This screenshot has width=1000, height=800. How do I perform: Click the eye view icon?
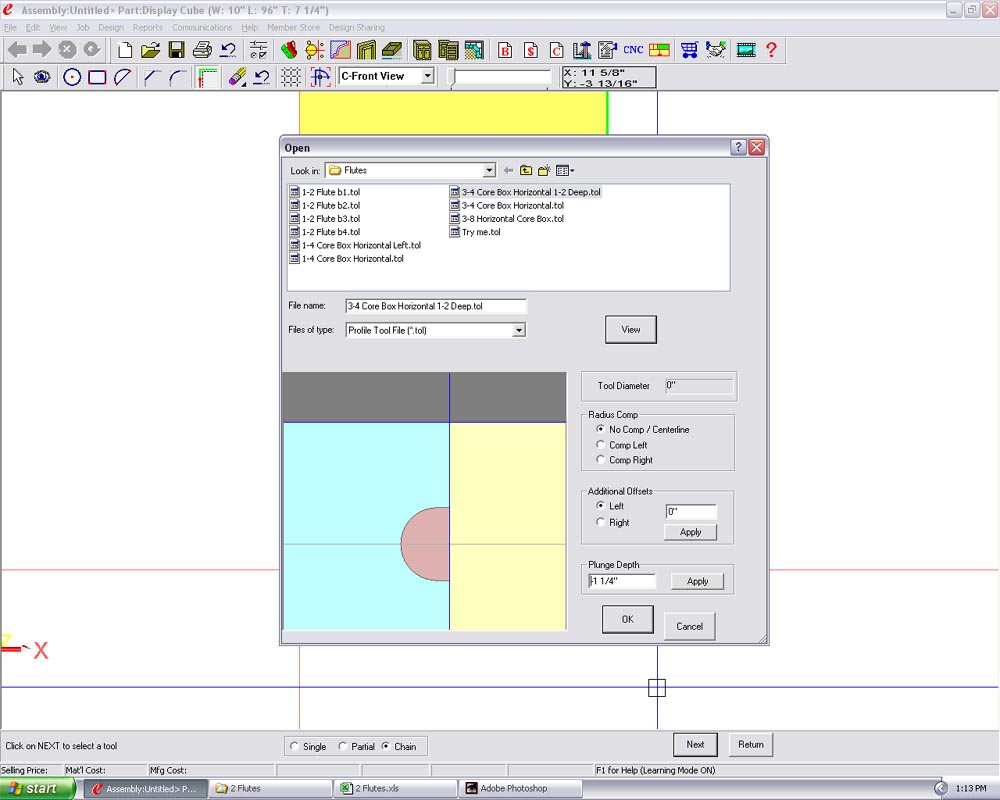[42, 77]
